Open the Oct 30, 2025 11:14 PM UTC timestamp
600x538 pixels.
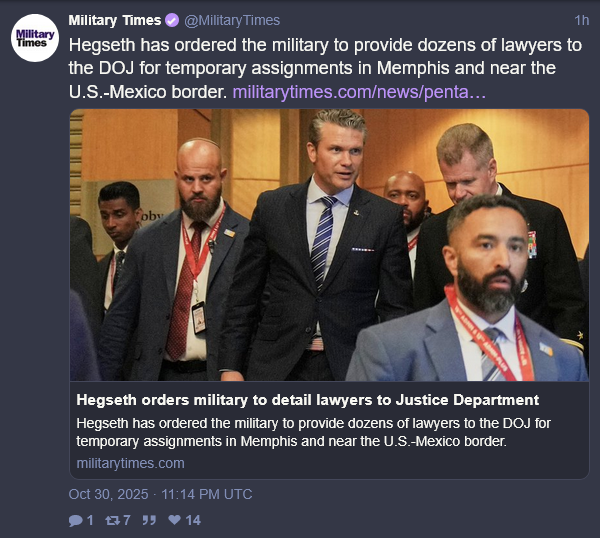click(160, 494)
